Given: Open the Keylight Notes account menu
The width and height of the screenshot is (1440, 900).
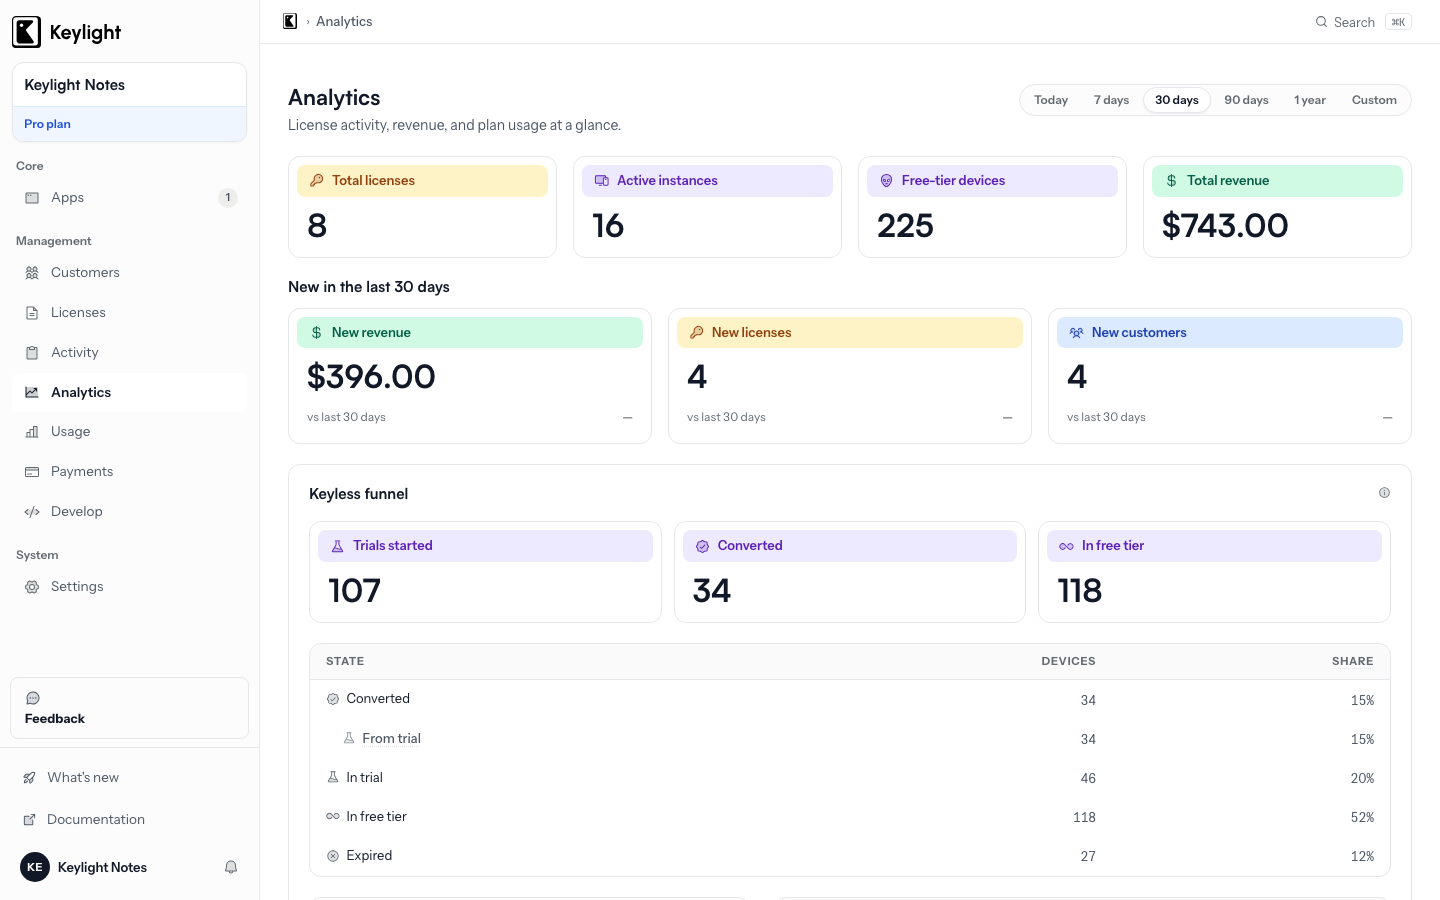Looking at the screenshot, I should (102, 867).
